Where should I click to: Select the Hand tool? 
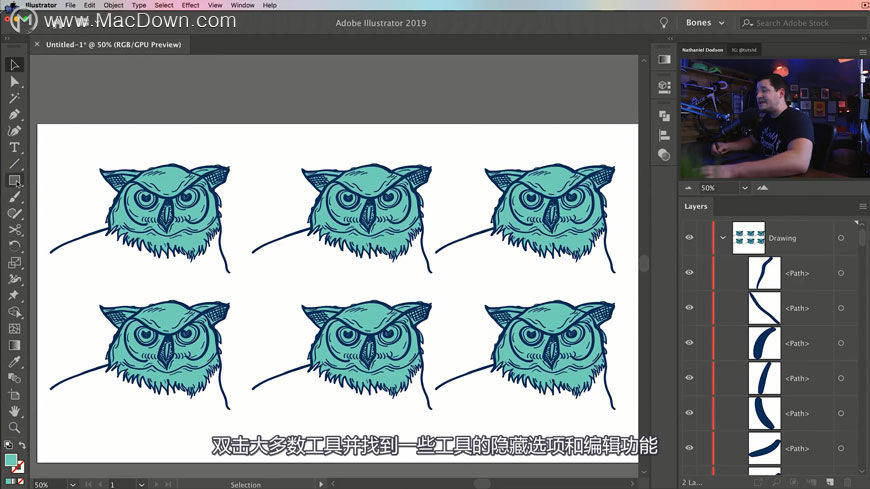click(14, 411)
